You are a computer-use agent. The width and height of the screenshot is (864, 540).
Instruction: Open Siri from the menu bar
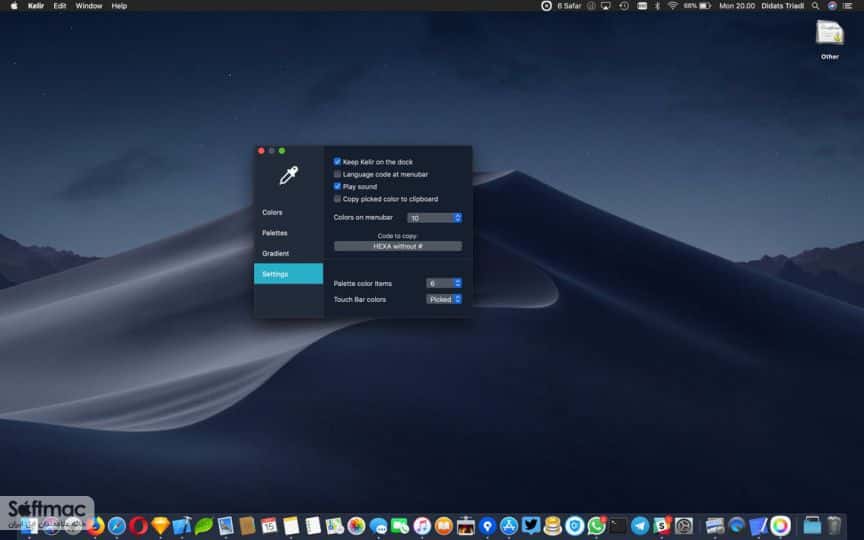click(x=832, y=6)
